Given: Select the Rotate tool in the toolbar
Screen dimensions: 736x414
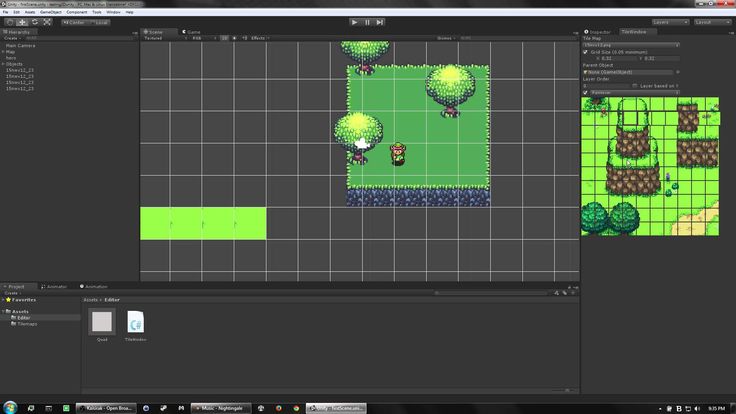Looking at the screenshot, I should (x=35, y=22).
